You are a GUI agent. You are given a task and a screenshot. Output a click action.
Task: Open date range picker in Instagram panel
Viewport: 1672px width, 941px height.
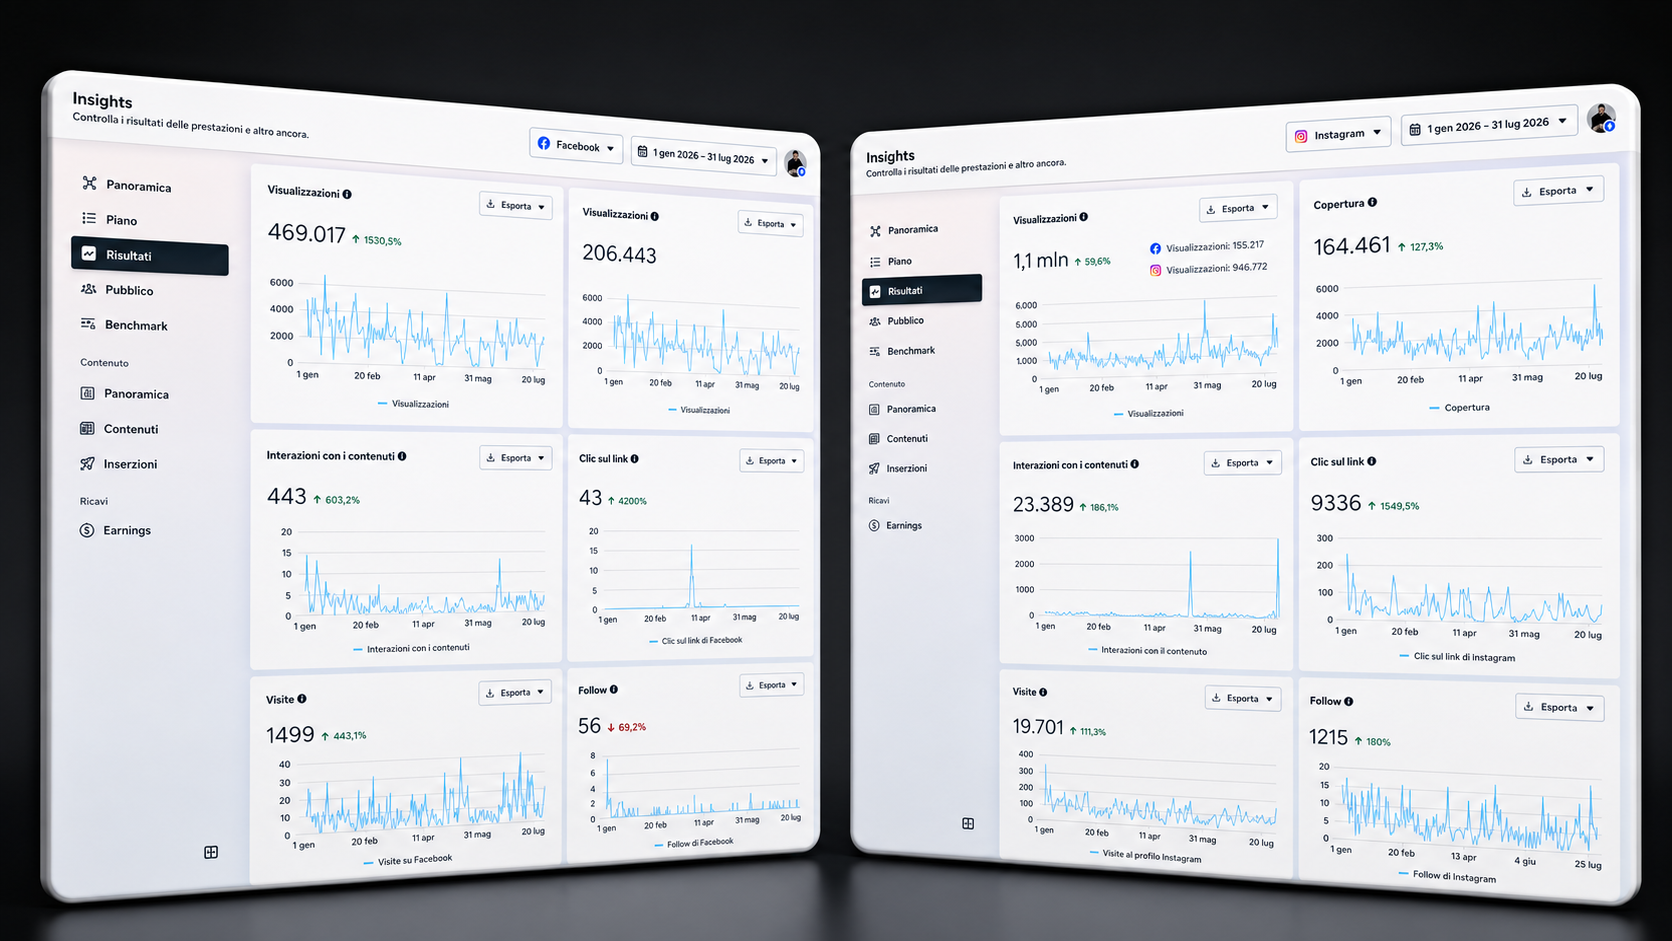1489,125
